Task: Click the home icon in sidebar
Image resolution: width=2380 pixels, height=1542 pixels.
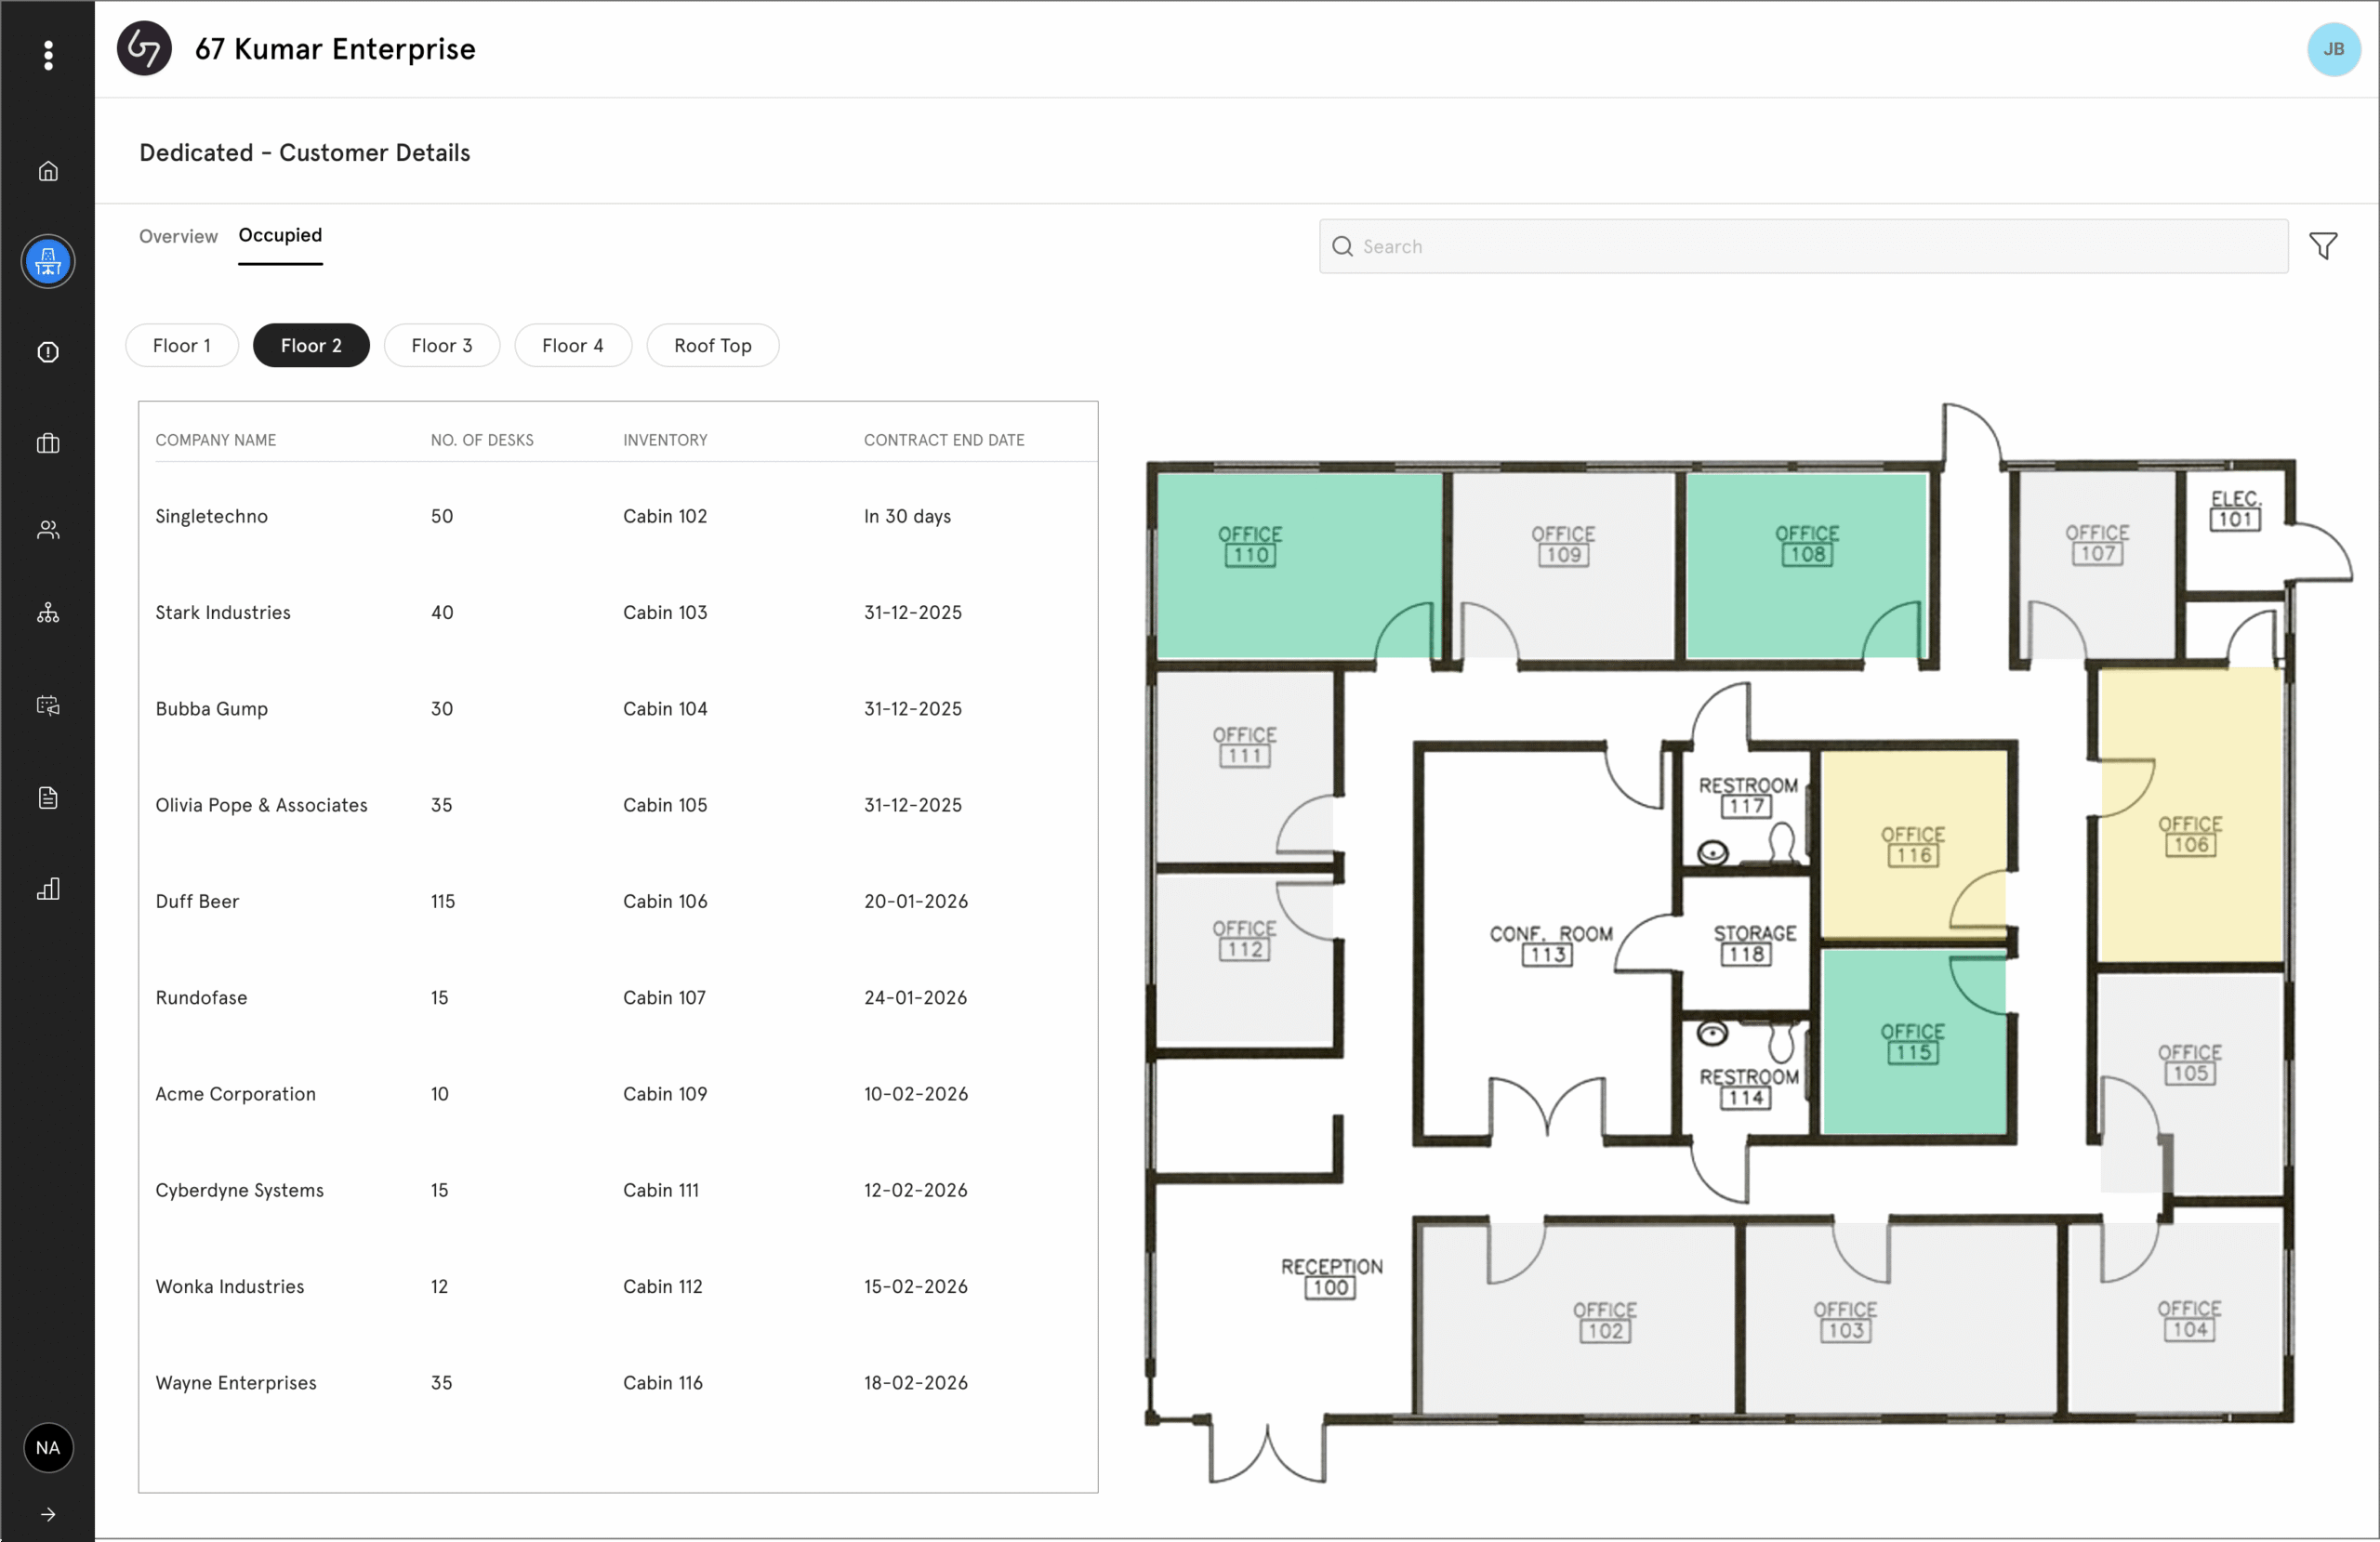Action: [48, 171]
